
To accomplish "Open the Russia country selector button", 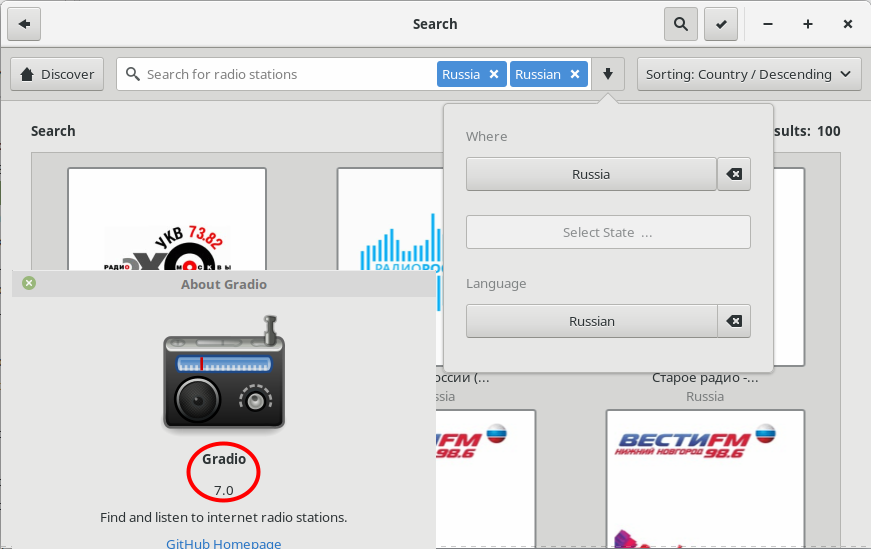I will coord(591,174).
